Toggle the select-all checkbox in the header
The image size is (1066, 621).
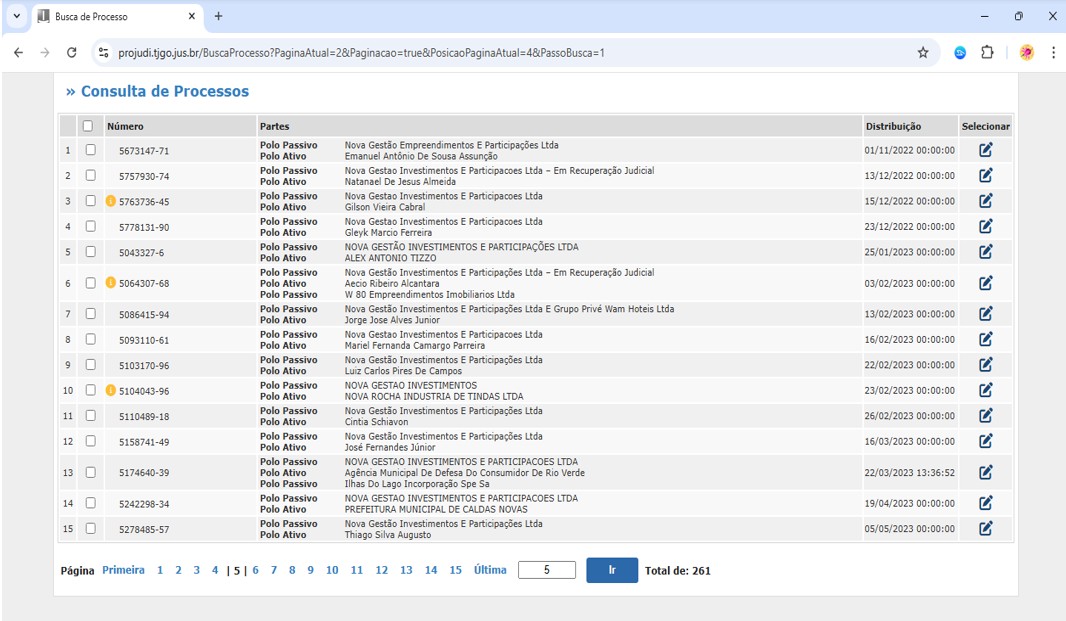pos(88,126)
